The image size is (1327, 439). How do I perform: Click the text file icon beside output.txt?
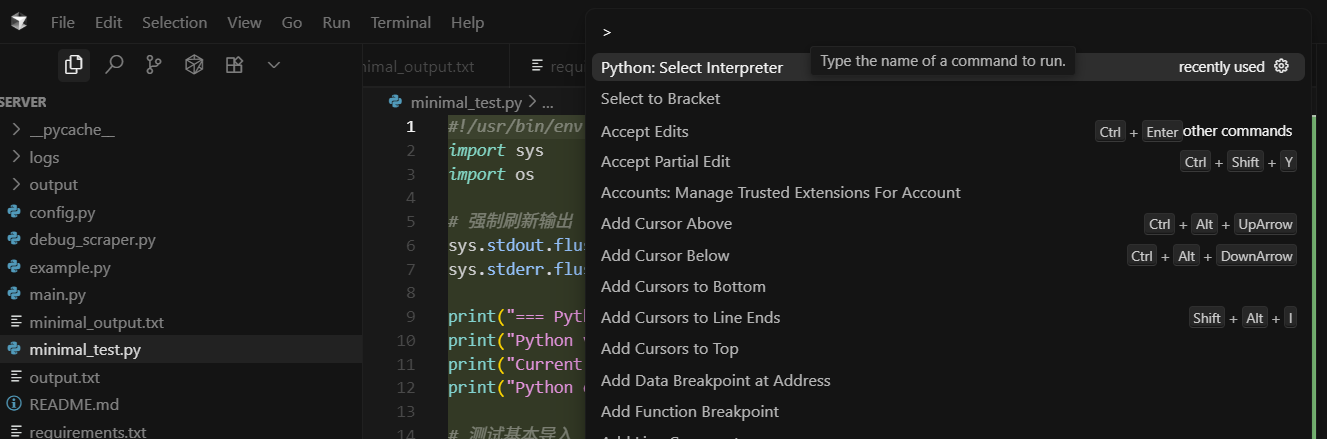(14, 378)
